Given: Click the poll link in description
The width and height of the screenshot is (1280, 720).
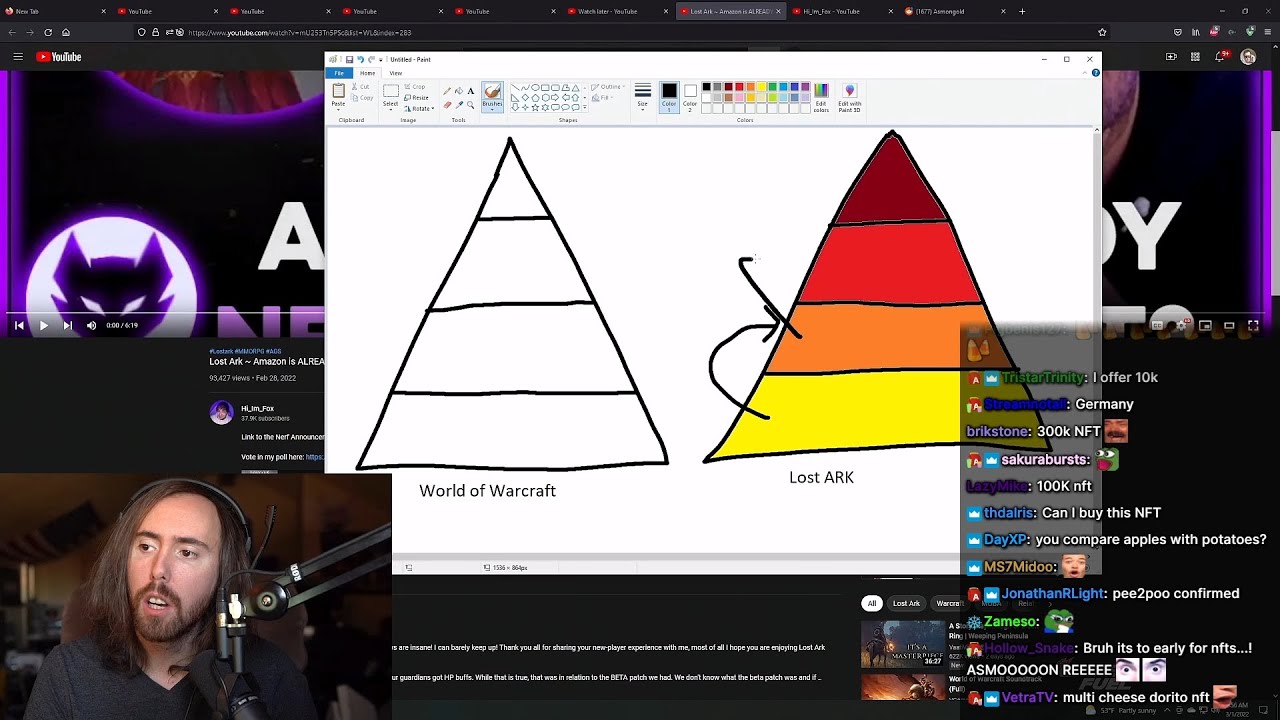Looking at the screenshot, I should [314, 457].
